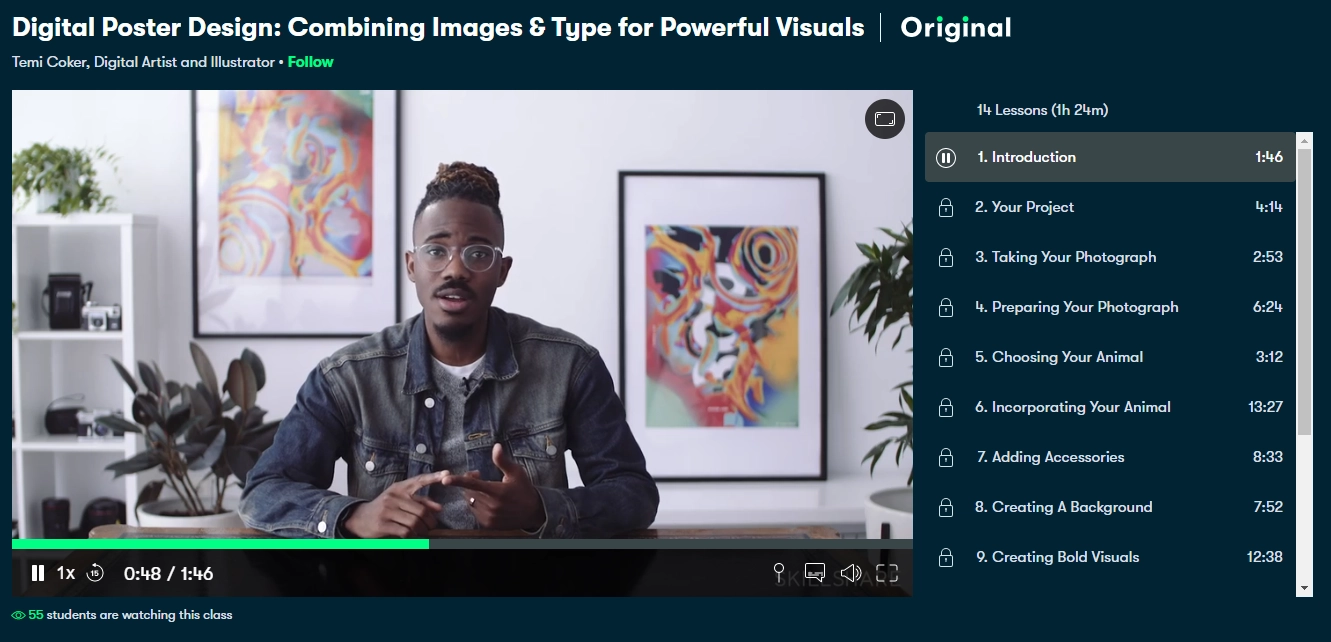Click the pause icon beside Introduction lesson
1331x642 pixels.
946,157
